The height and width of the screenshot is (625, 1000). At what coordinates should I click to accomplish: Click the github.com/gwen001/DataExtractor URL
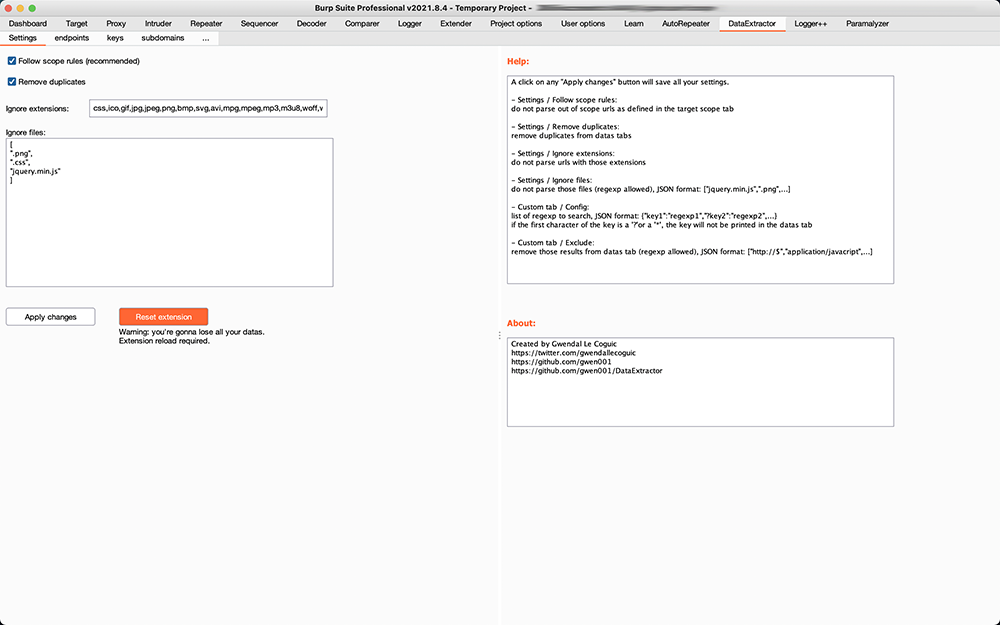[x=587, y=371]
